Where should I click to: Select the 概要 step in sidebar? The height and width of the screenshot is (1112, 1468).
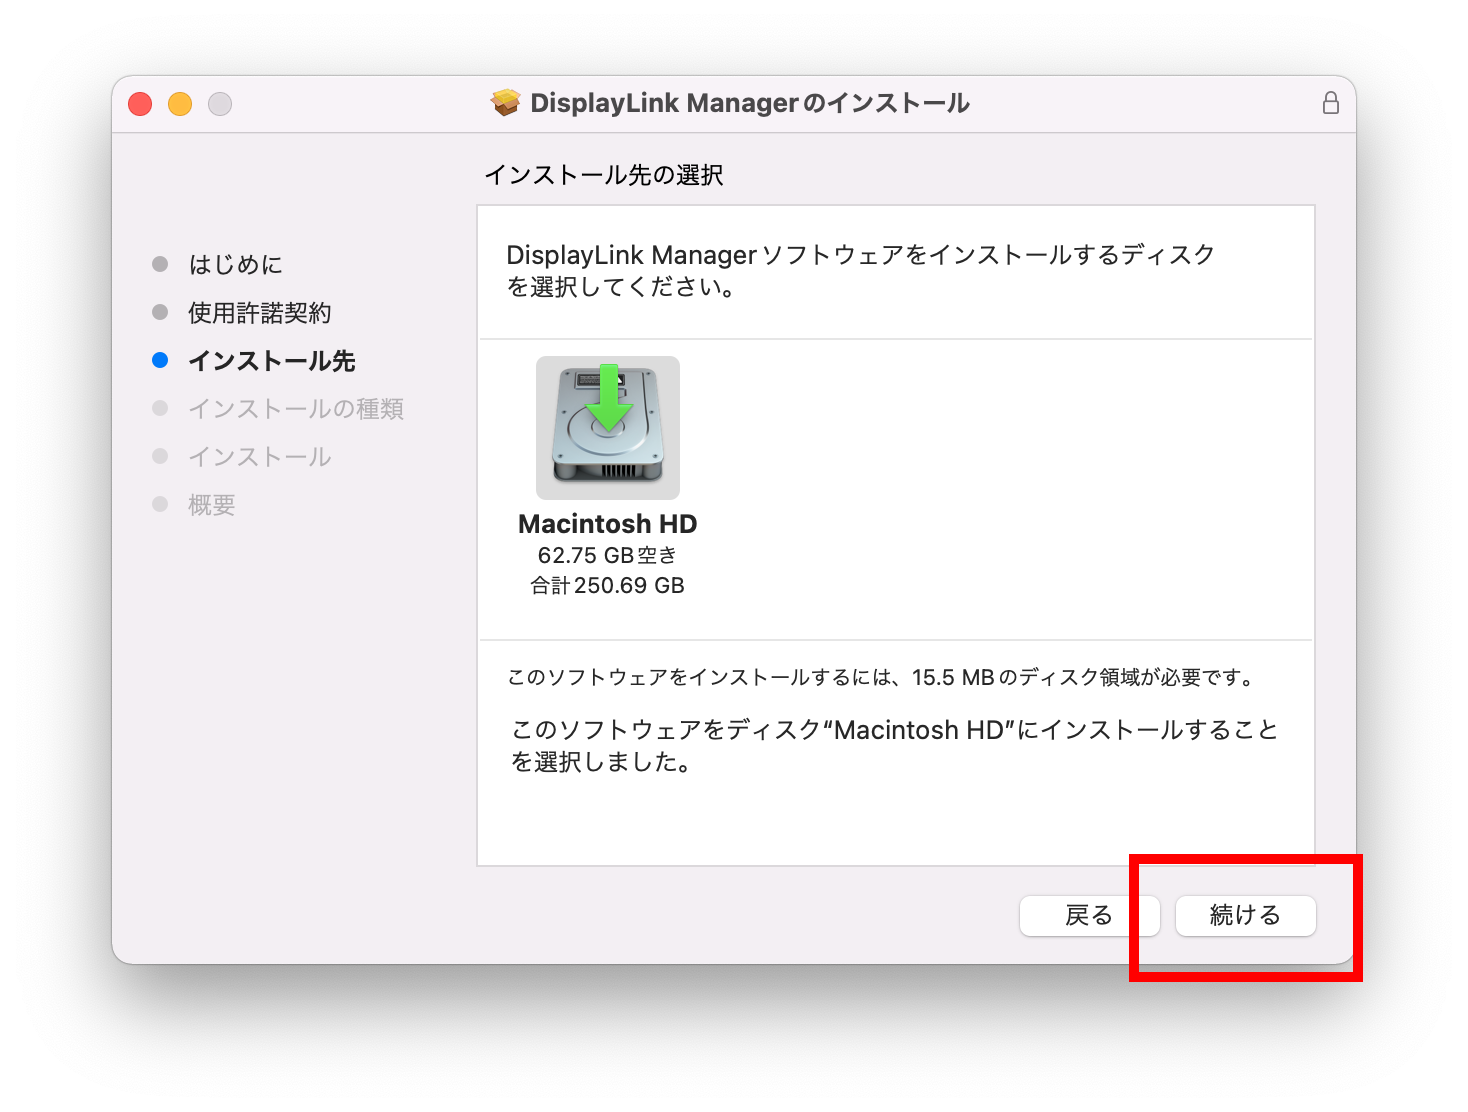coord(212,505)
